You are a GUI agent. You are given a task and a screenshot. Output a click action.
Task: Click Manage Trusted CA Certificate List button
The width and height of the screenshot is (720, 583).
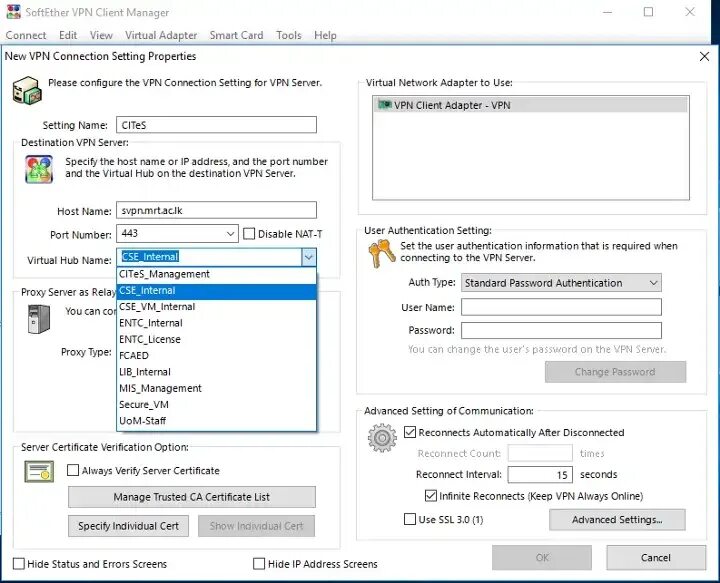pyautogui.click(x=191, y=497)
